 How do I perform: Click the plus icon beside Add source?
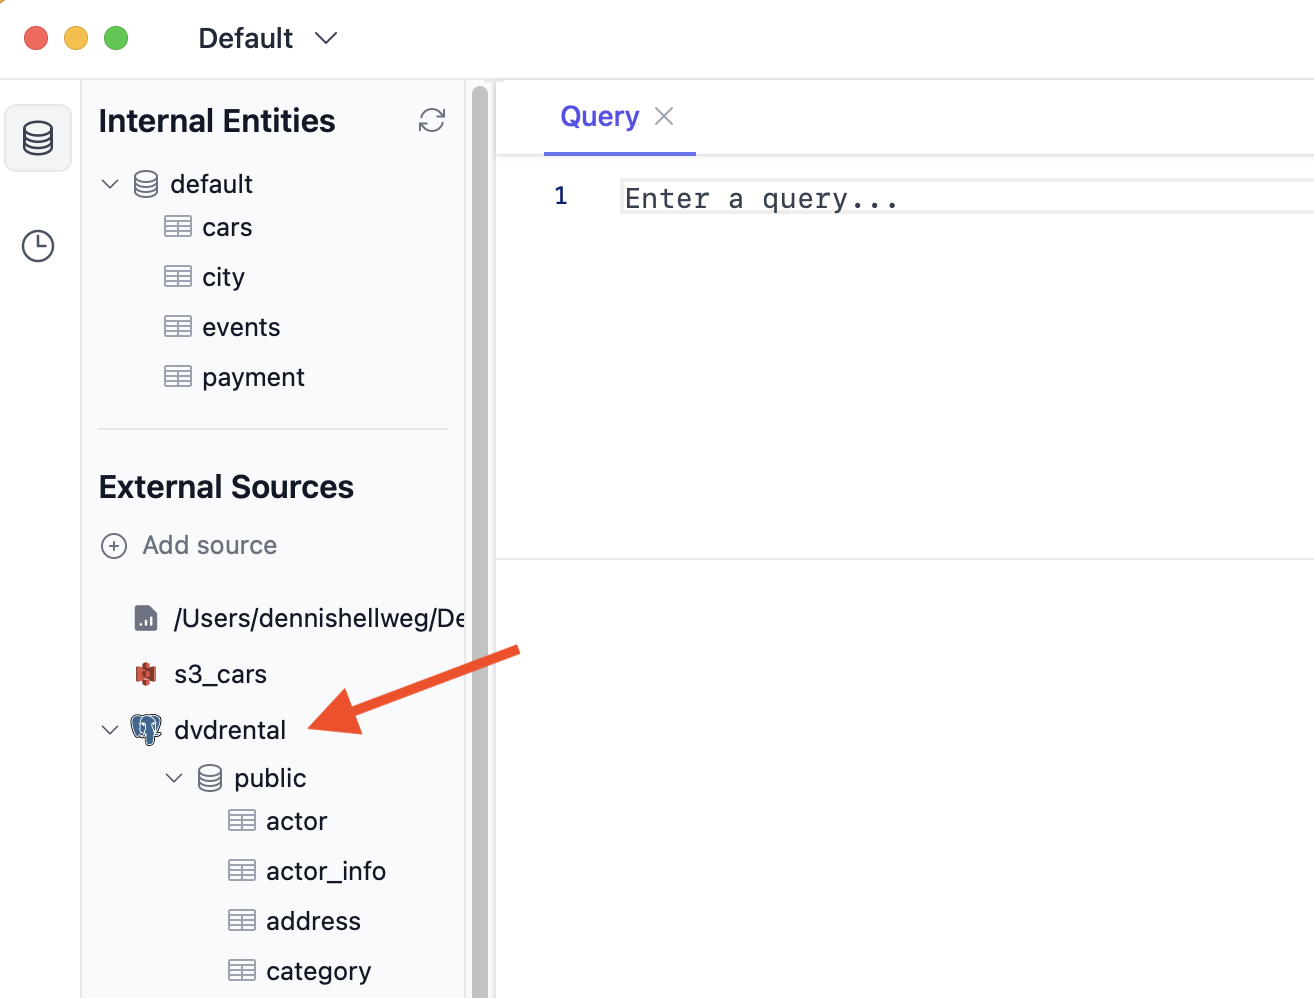(x=114, y=546)
